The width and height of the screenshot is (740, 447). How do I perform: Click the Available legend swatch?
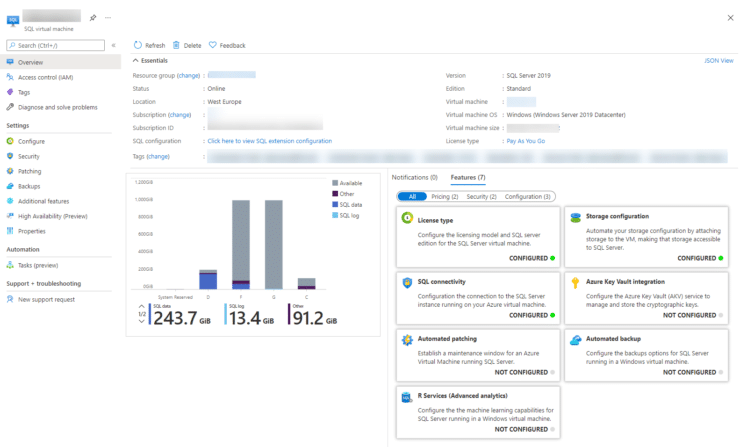335,183
